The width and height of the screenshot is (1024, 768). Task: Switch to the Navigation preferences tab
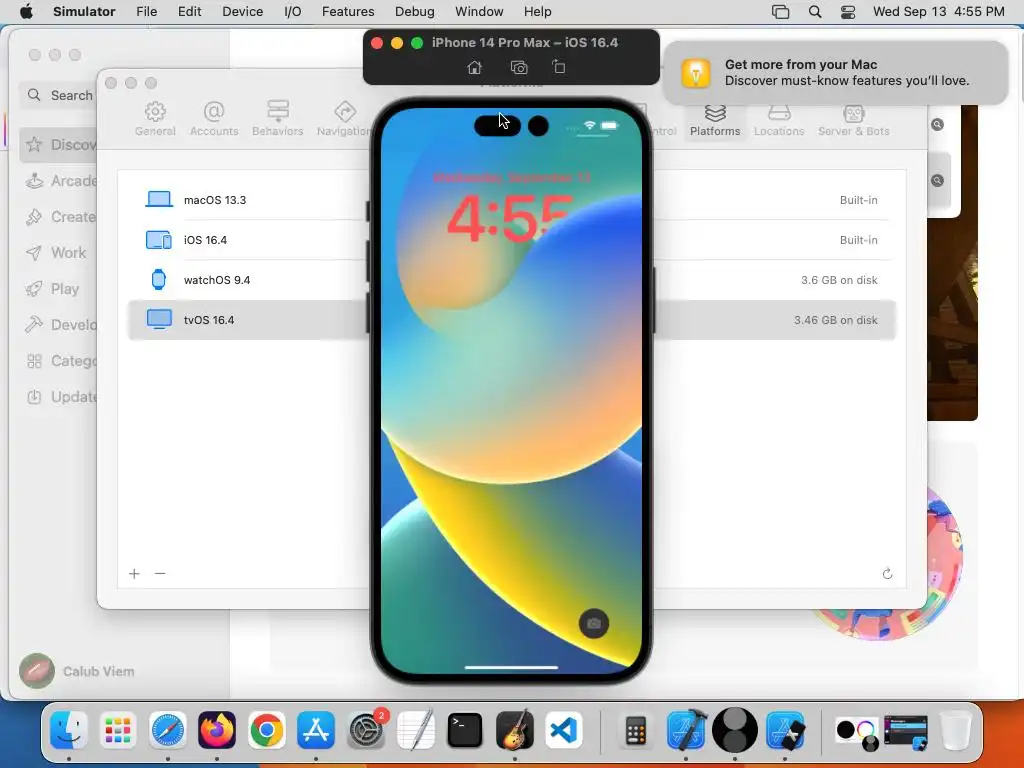tap(344, 119)
